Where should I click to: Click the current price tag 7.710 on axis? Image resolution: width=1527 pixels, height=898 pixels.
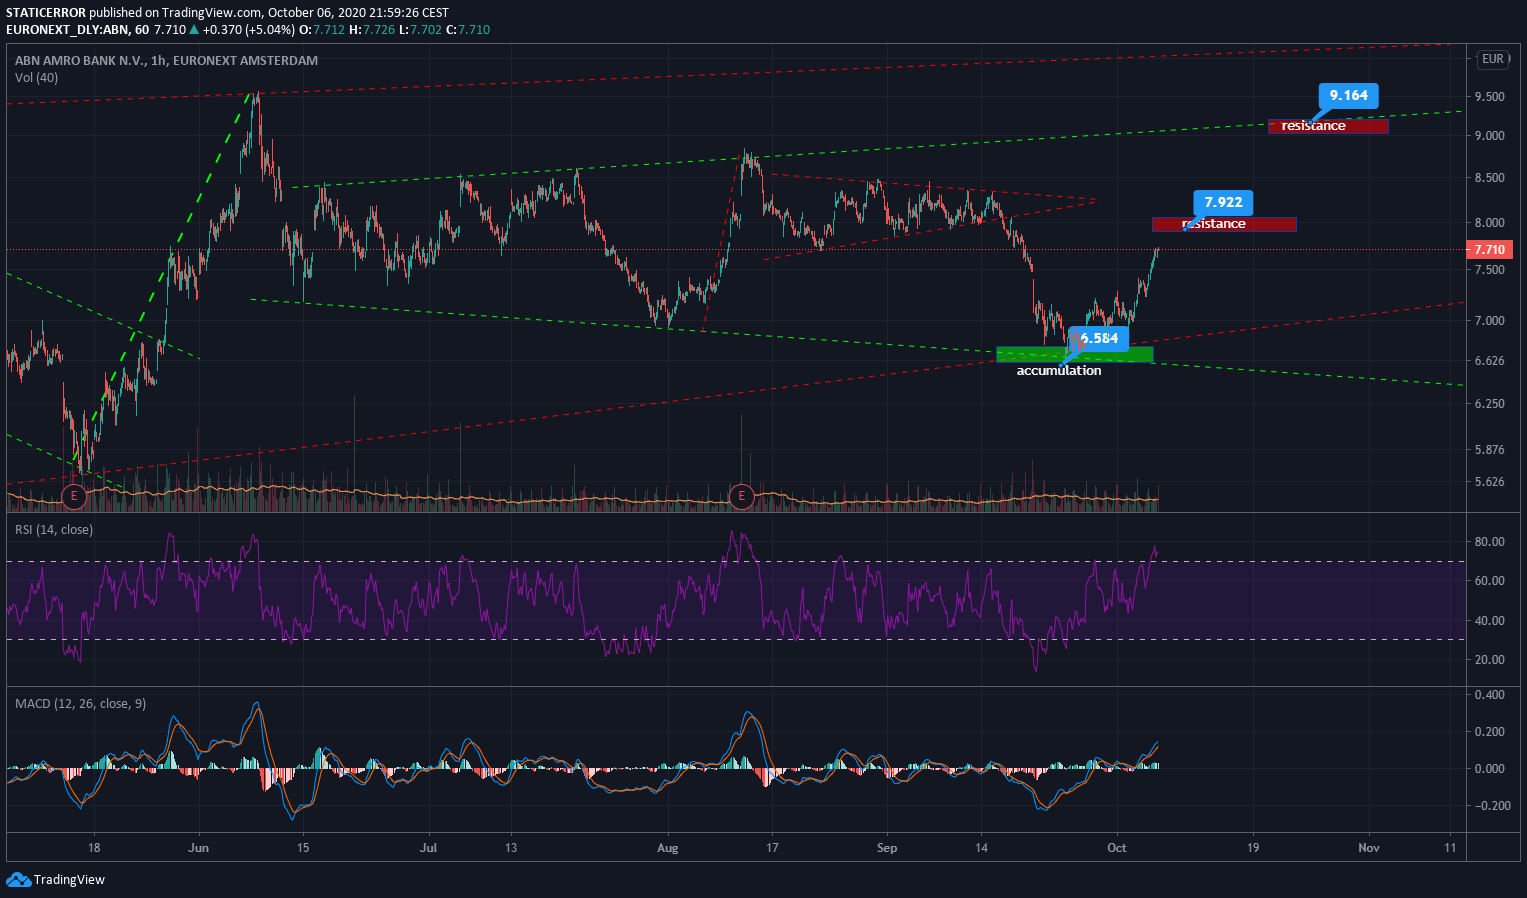tap(1490, 250)
